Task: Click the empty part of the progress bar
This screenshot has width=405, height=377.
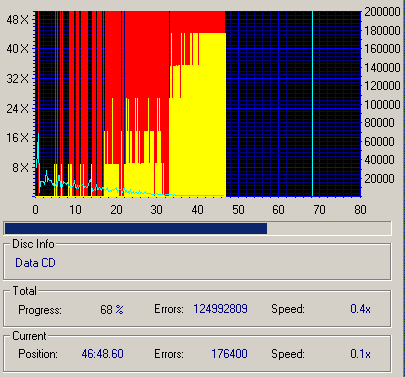Action: [329, 229]
